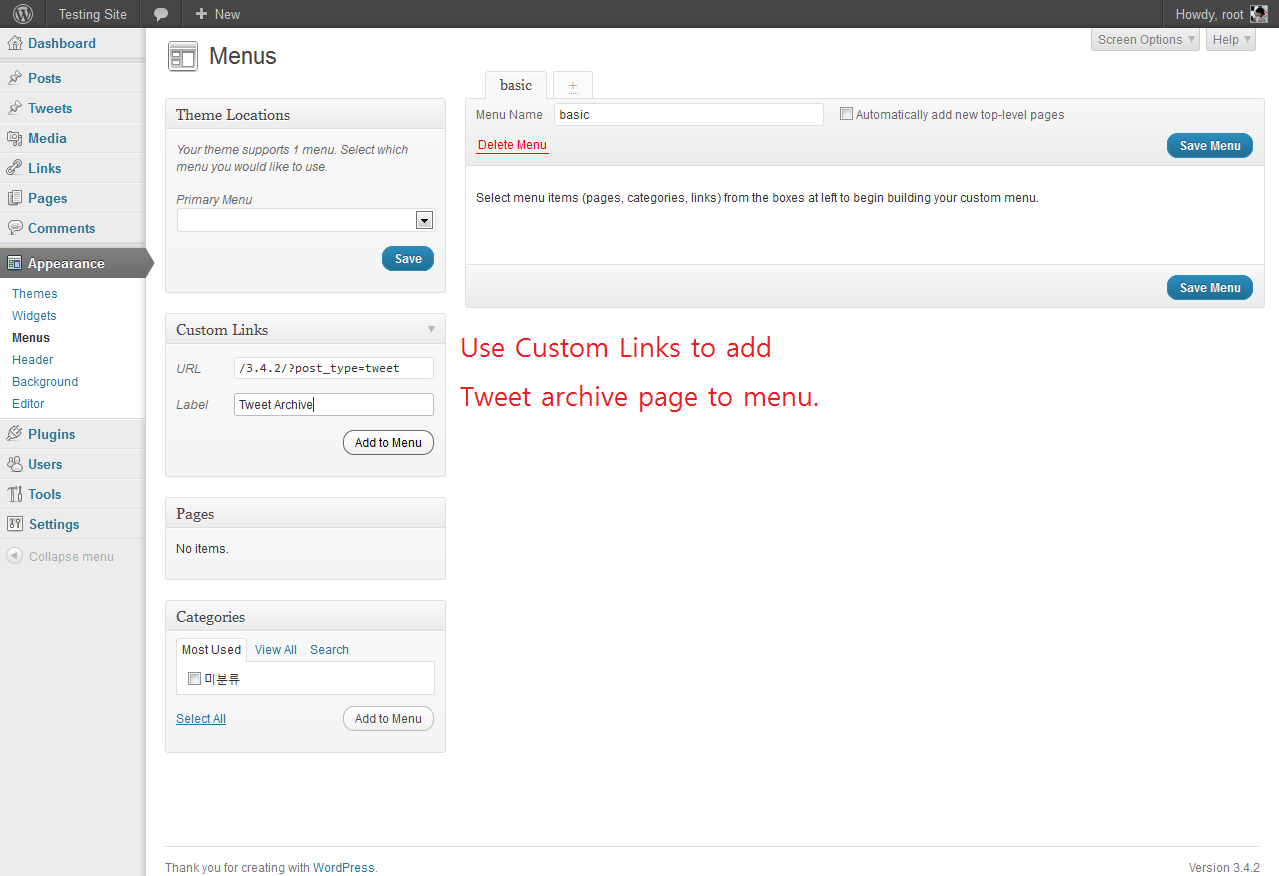This screenshot has width=1279, height=876.
Task: Check the 미분류 category checkbox
Action: point(194,679)
